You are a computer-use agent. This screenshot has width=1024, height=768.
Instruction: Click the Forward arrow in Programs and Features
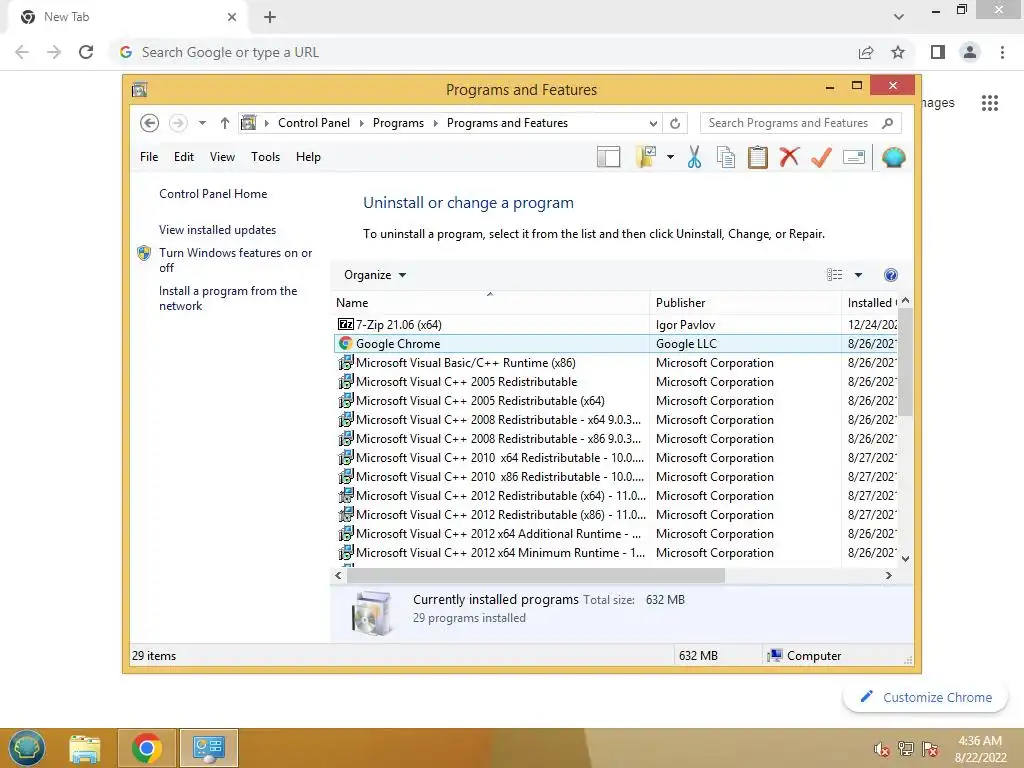(178, 123)
